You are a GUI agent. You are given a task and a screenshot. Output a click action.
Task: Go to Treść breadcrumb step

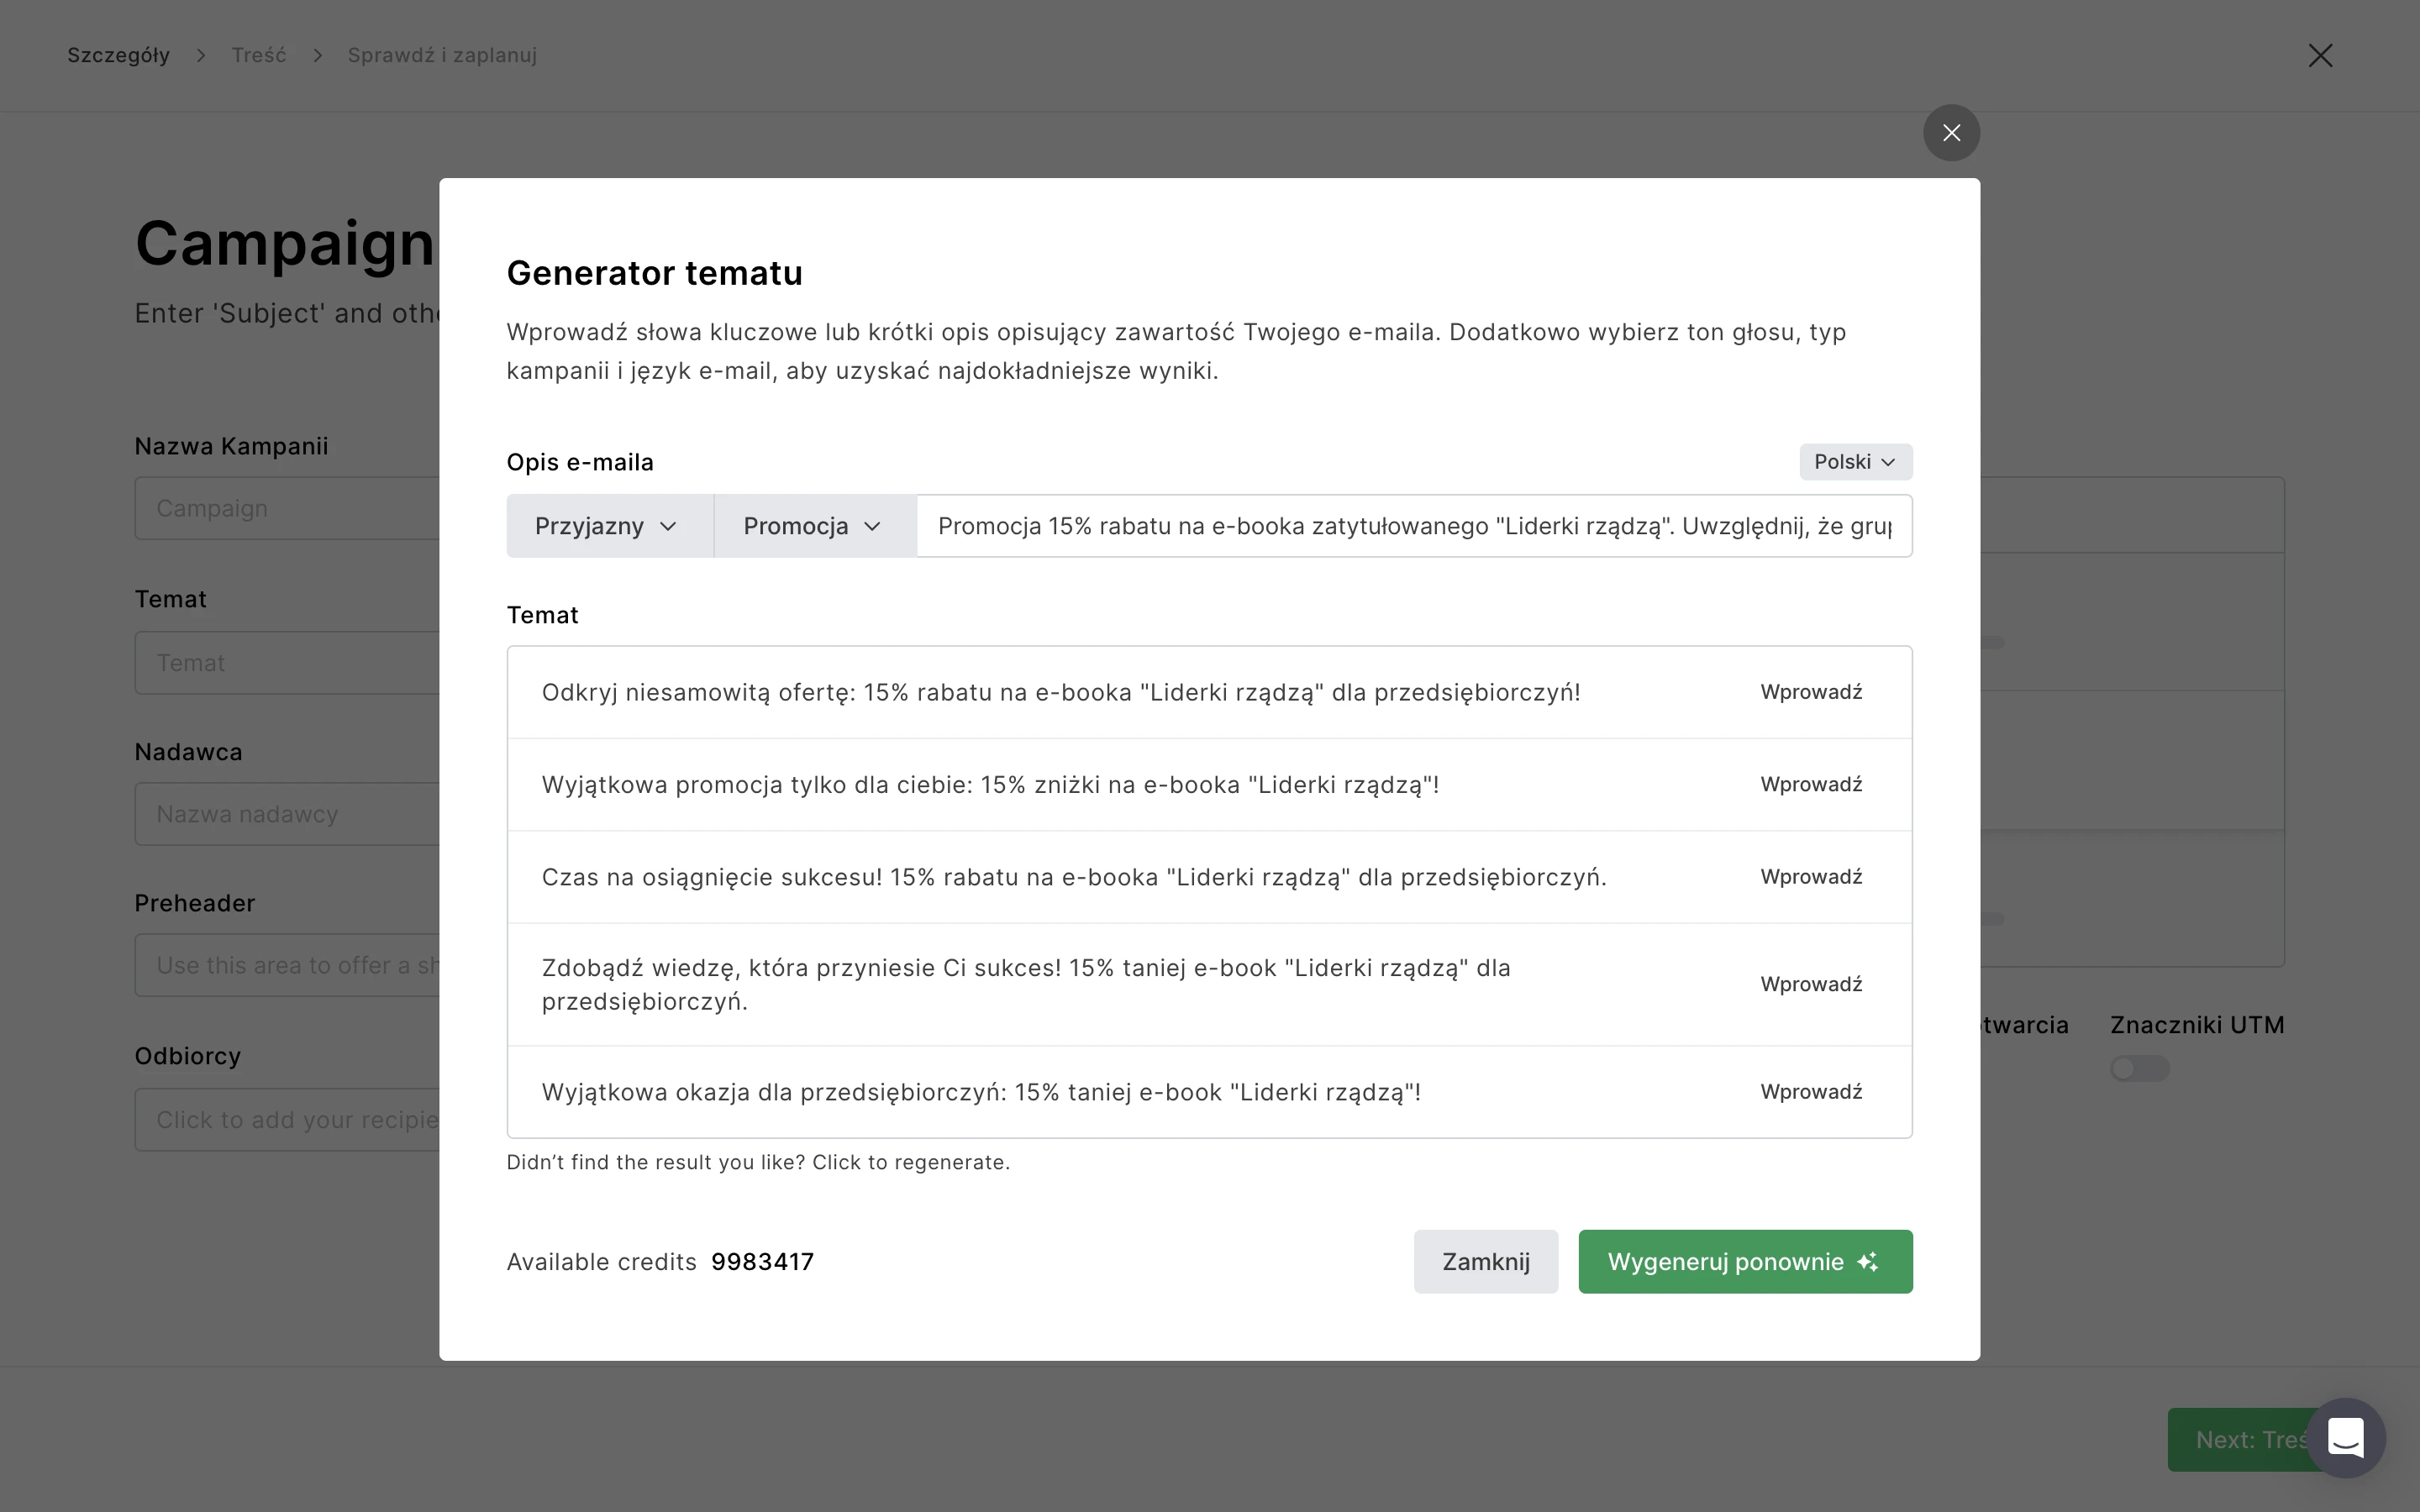pos(259,56)
